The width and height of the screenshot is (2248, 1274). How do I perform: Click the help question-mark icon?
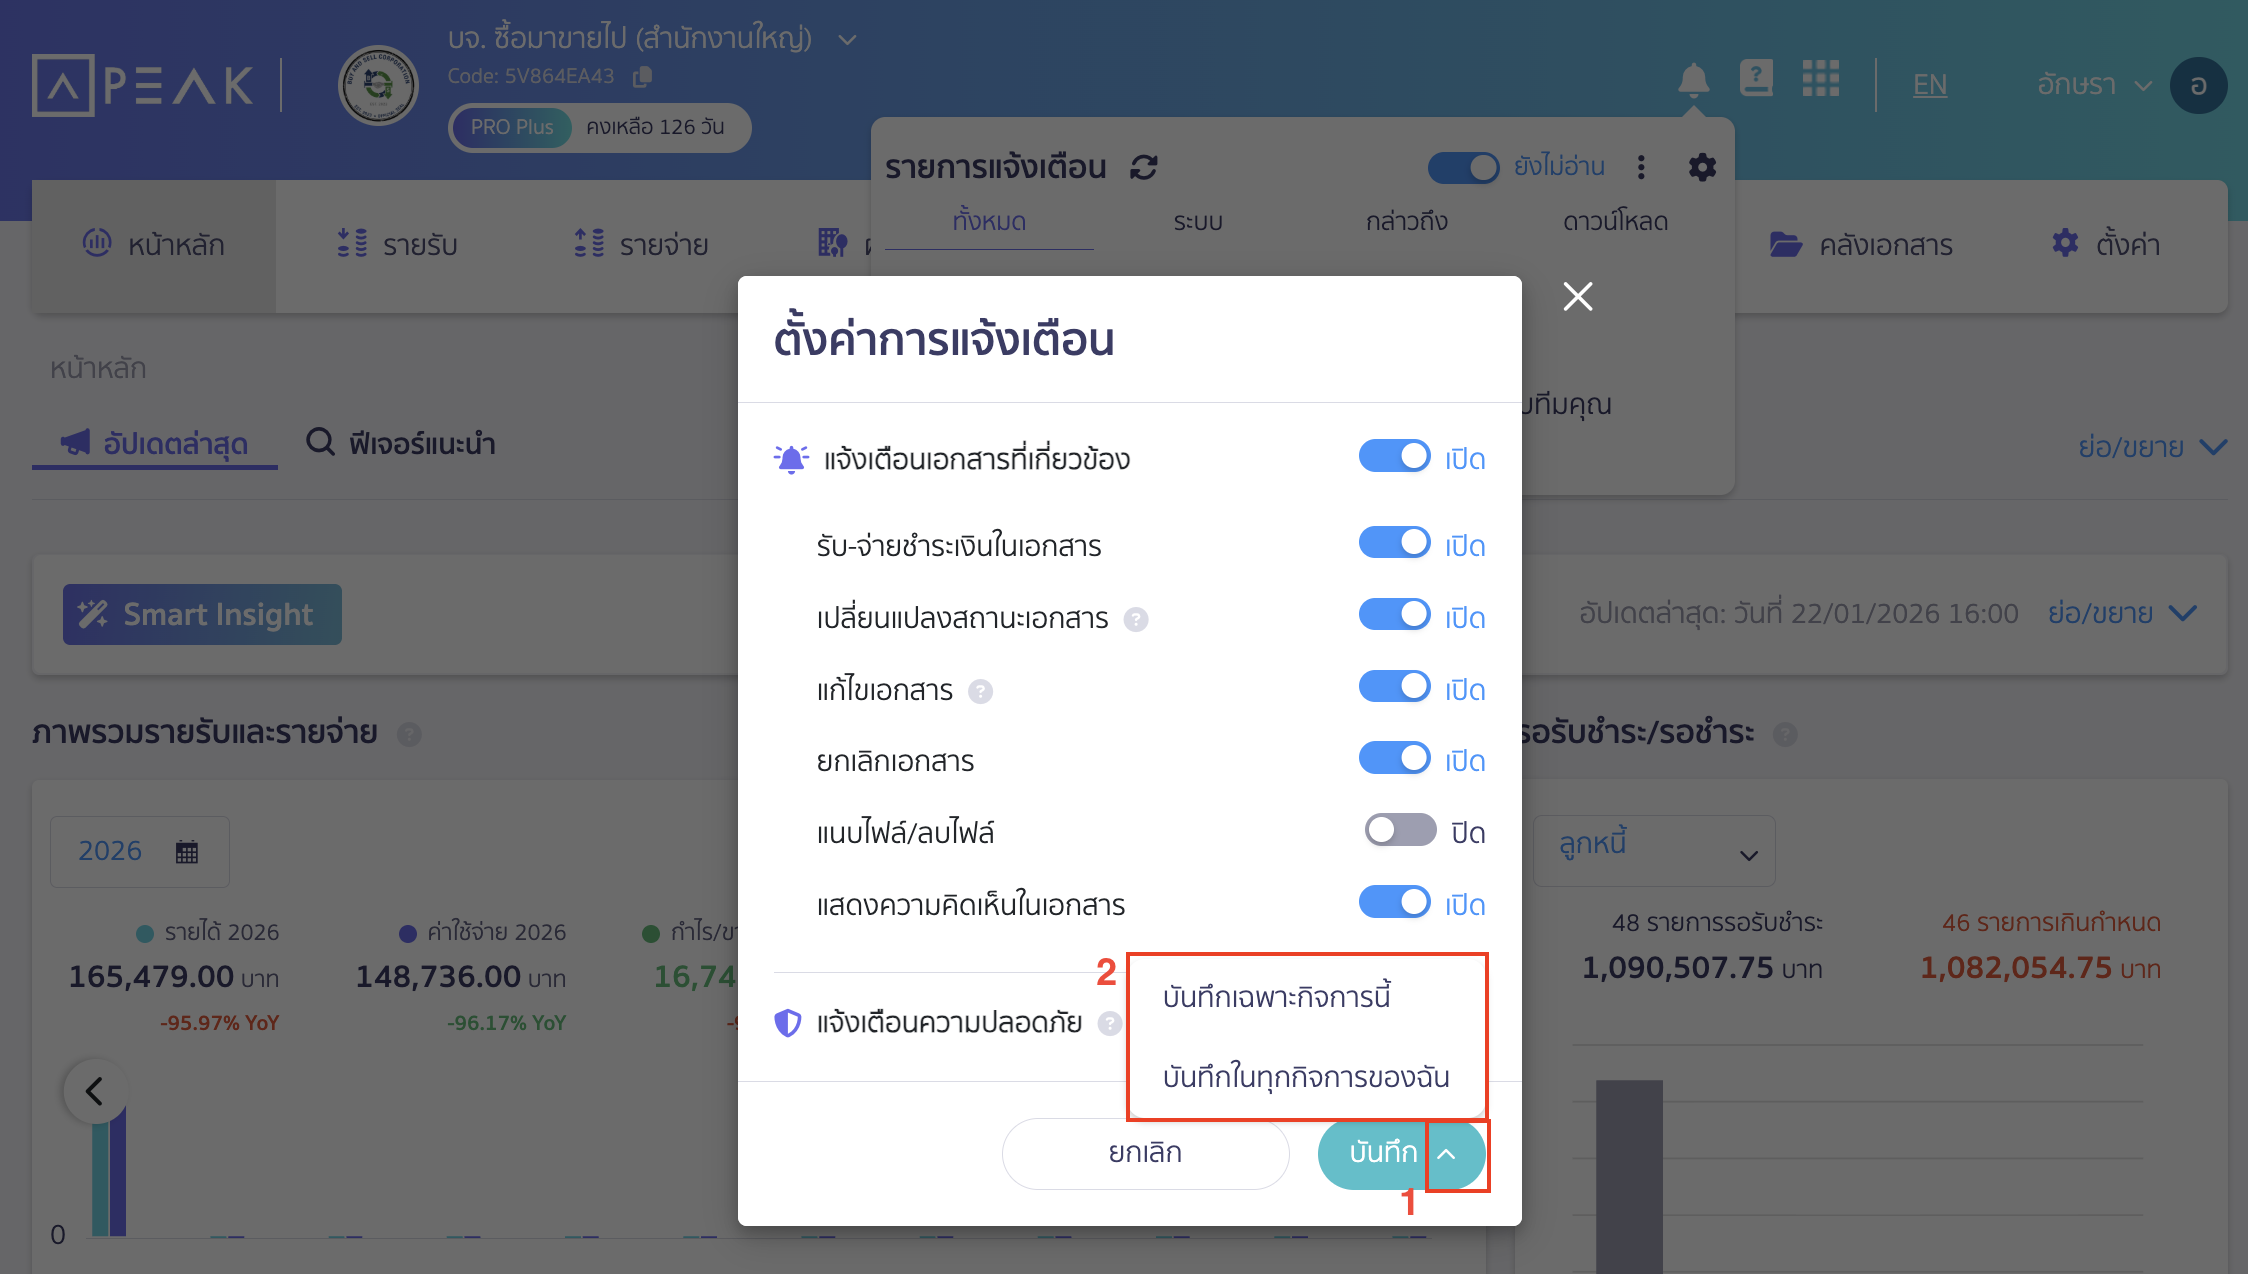click(x=1757, y=78)
